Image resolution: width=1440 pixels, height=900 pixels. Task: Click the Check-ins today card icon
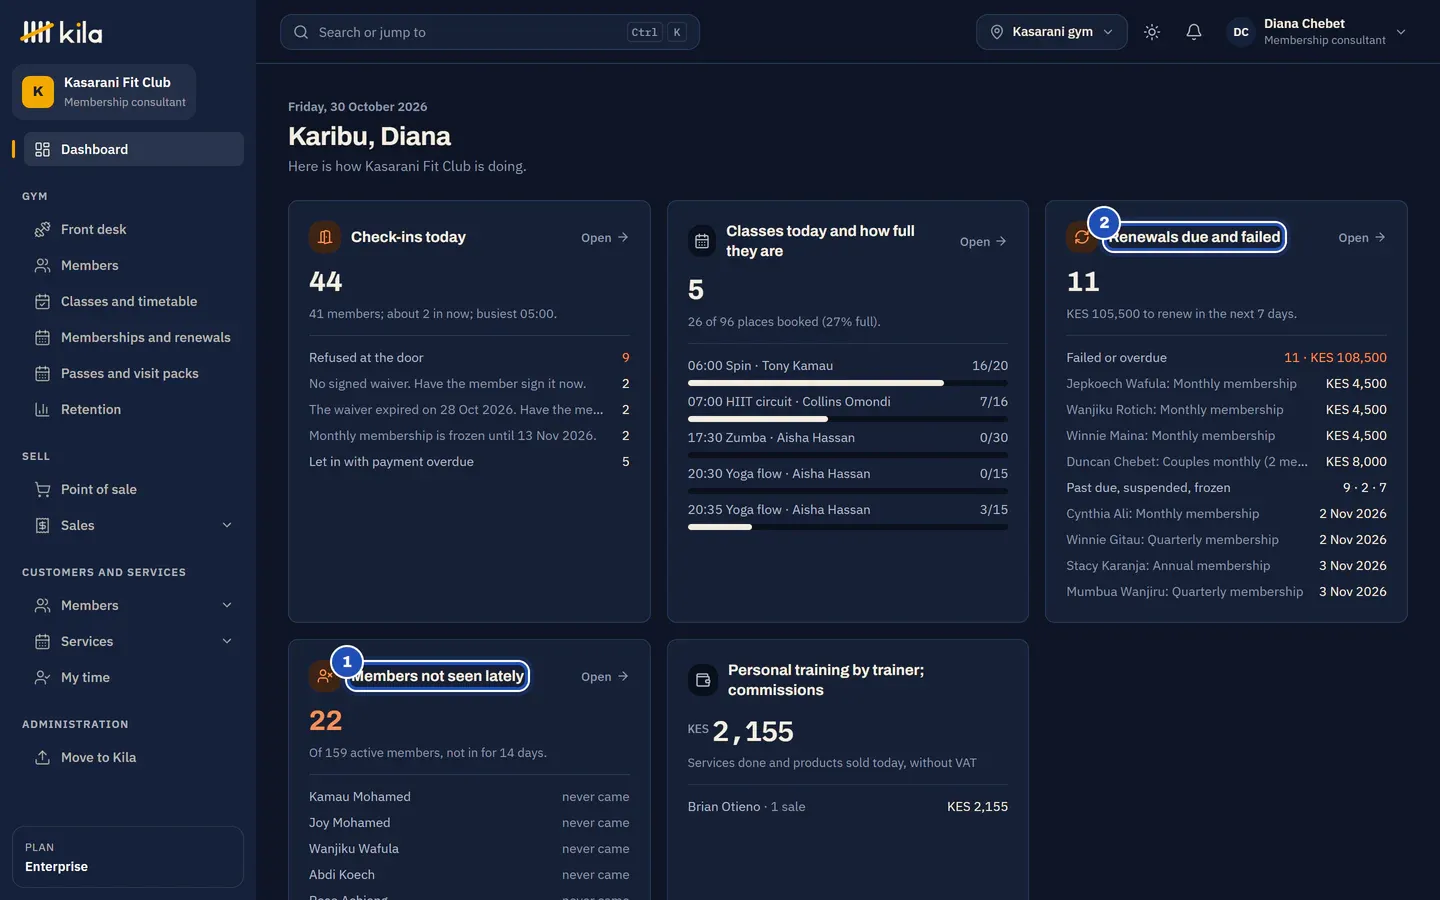click(x=325, y=237)
